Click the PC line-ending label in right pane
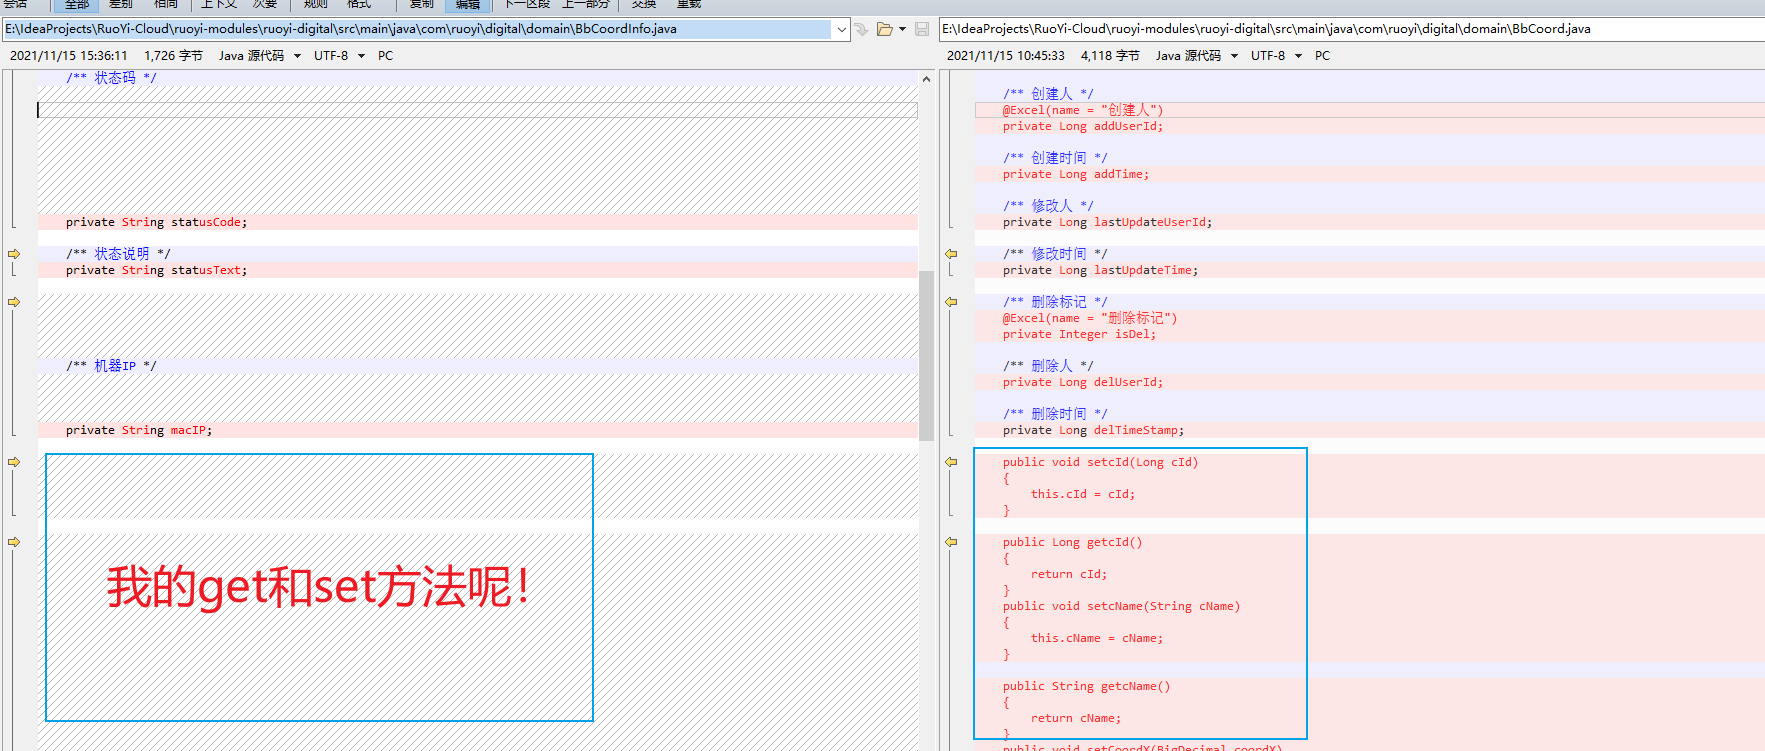This screenshot has height=751, width=1765. coord(1322,56)
